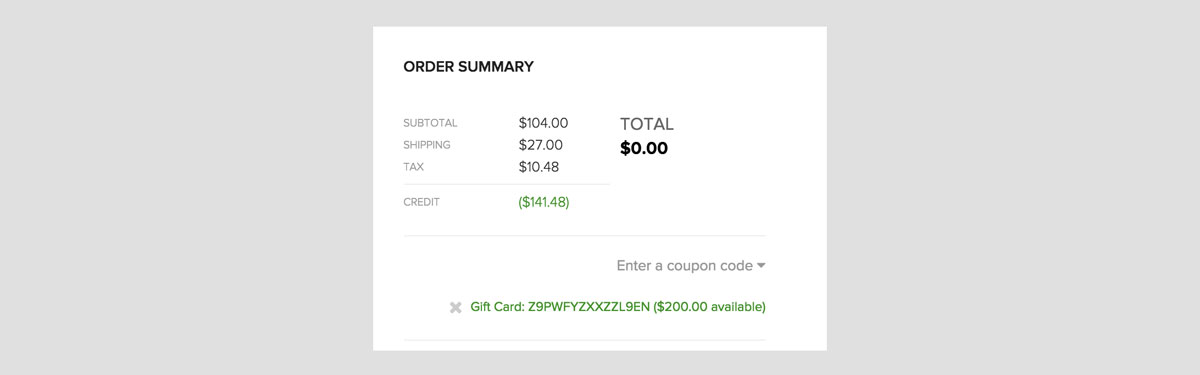Select the Gift Card Z9PWFYZXXZZL9EN text
This screenshot has width=1200, height=375.
(559, 307)
